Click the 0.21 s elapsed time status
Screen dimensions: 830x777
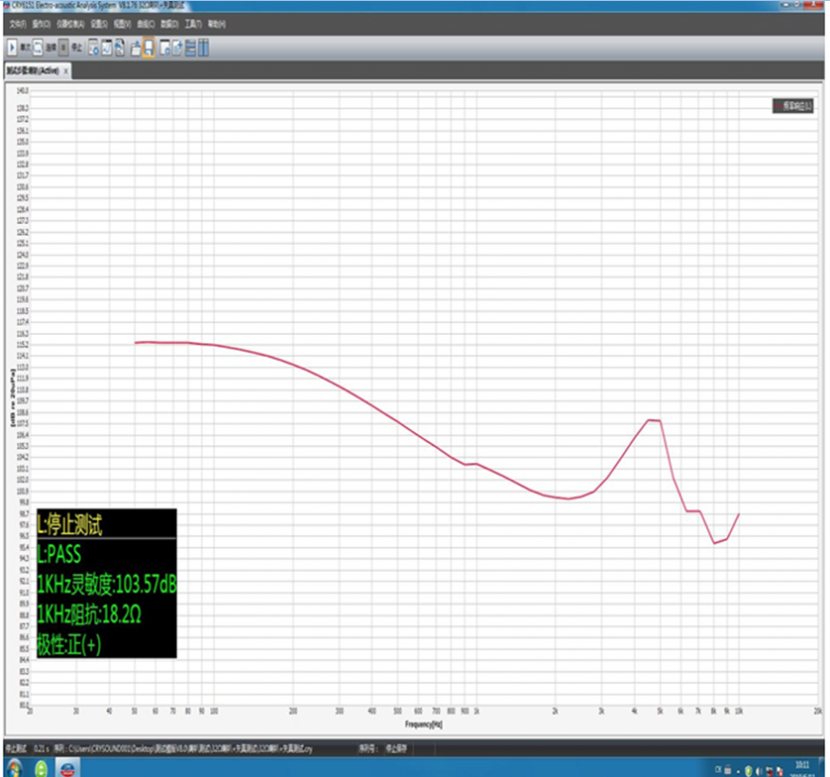(41, 748)
